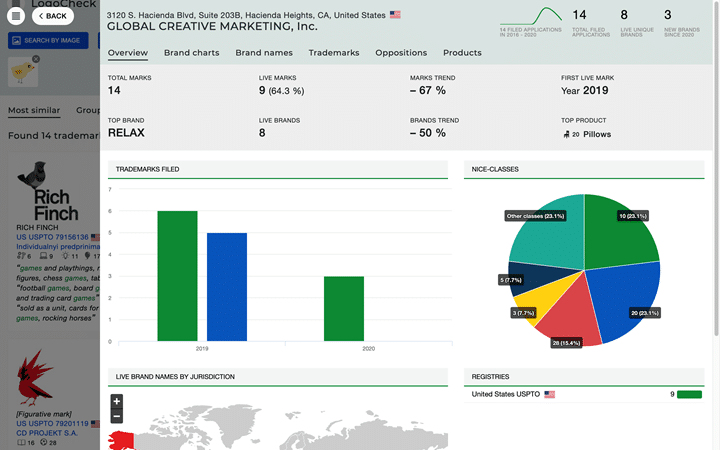720x450 pixels.
Task: Select the yellow bird search thumbnail
Action: [x=22, y=72]
